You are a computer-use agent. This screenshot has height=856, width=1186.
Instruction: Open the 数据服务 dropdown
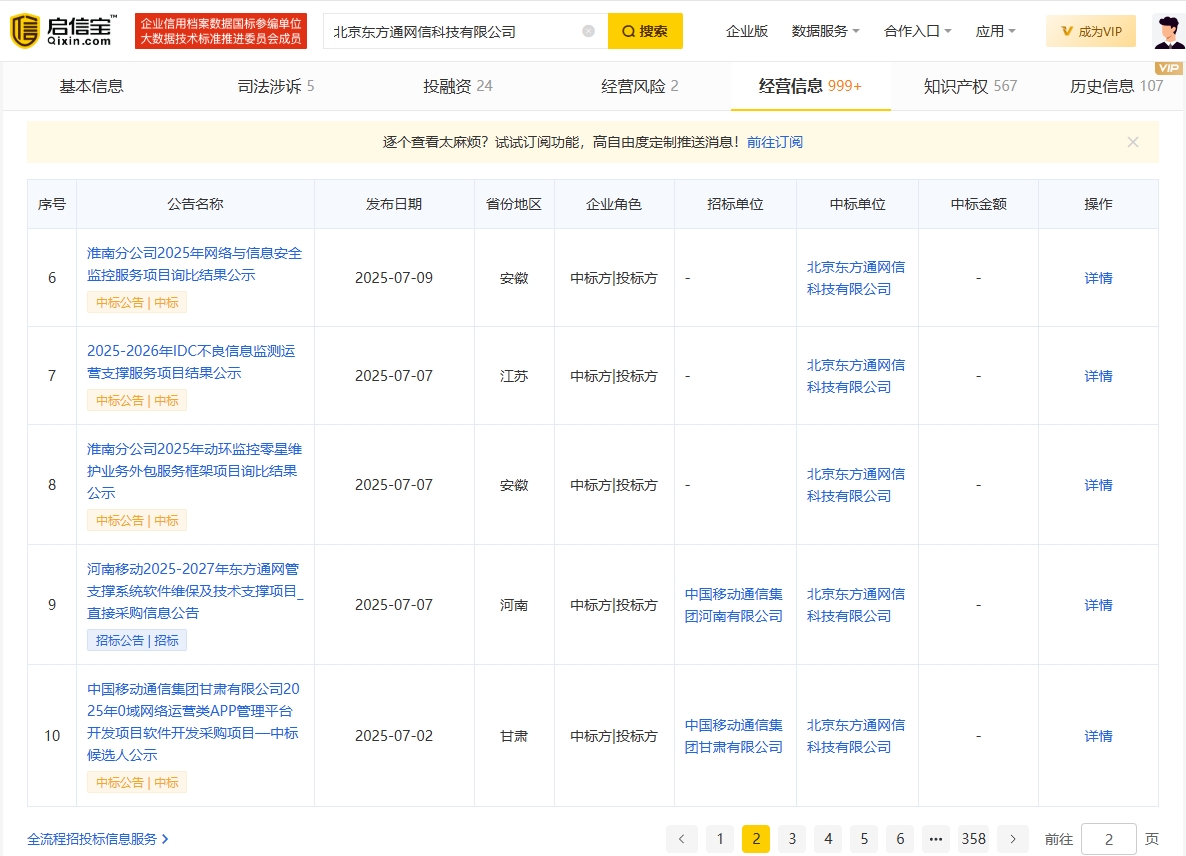click(825, 31)
